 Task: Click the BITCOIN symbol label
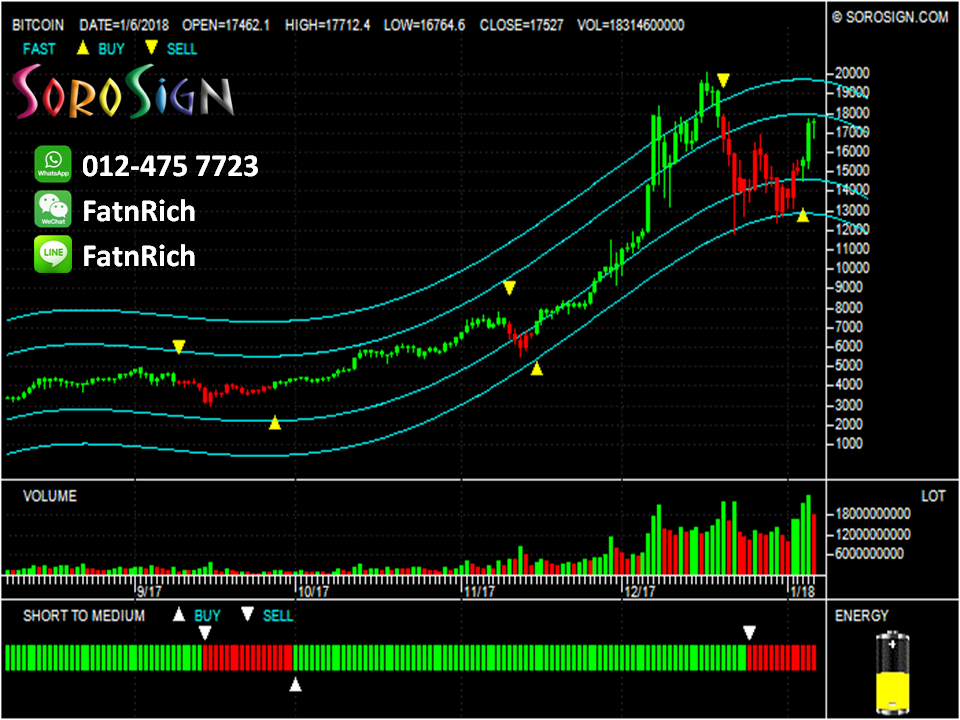[38, 25]
